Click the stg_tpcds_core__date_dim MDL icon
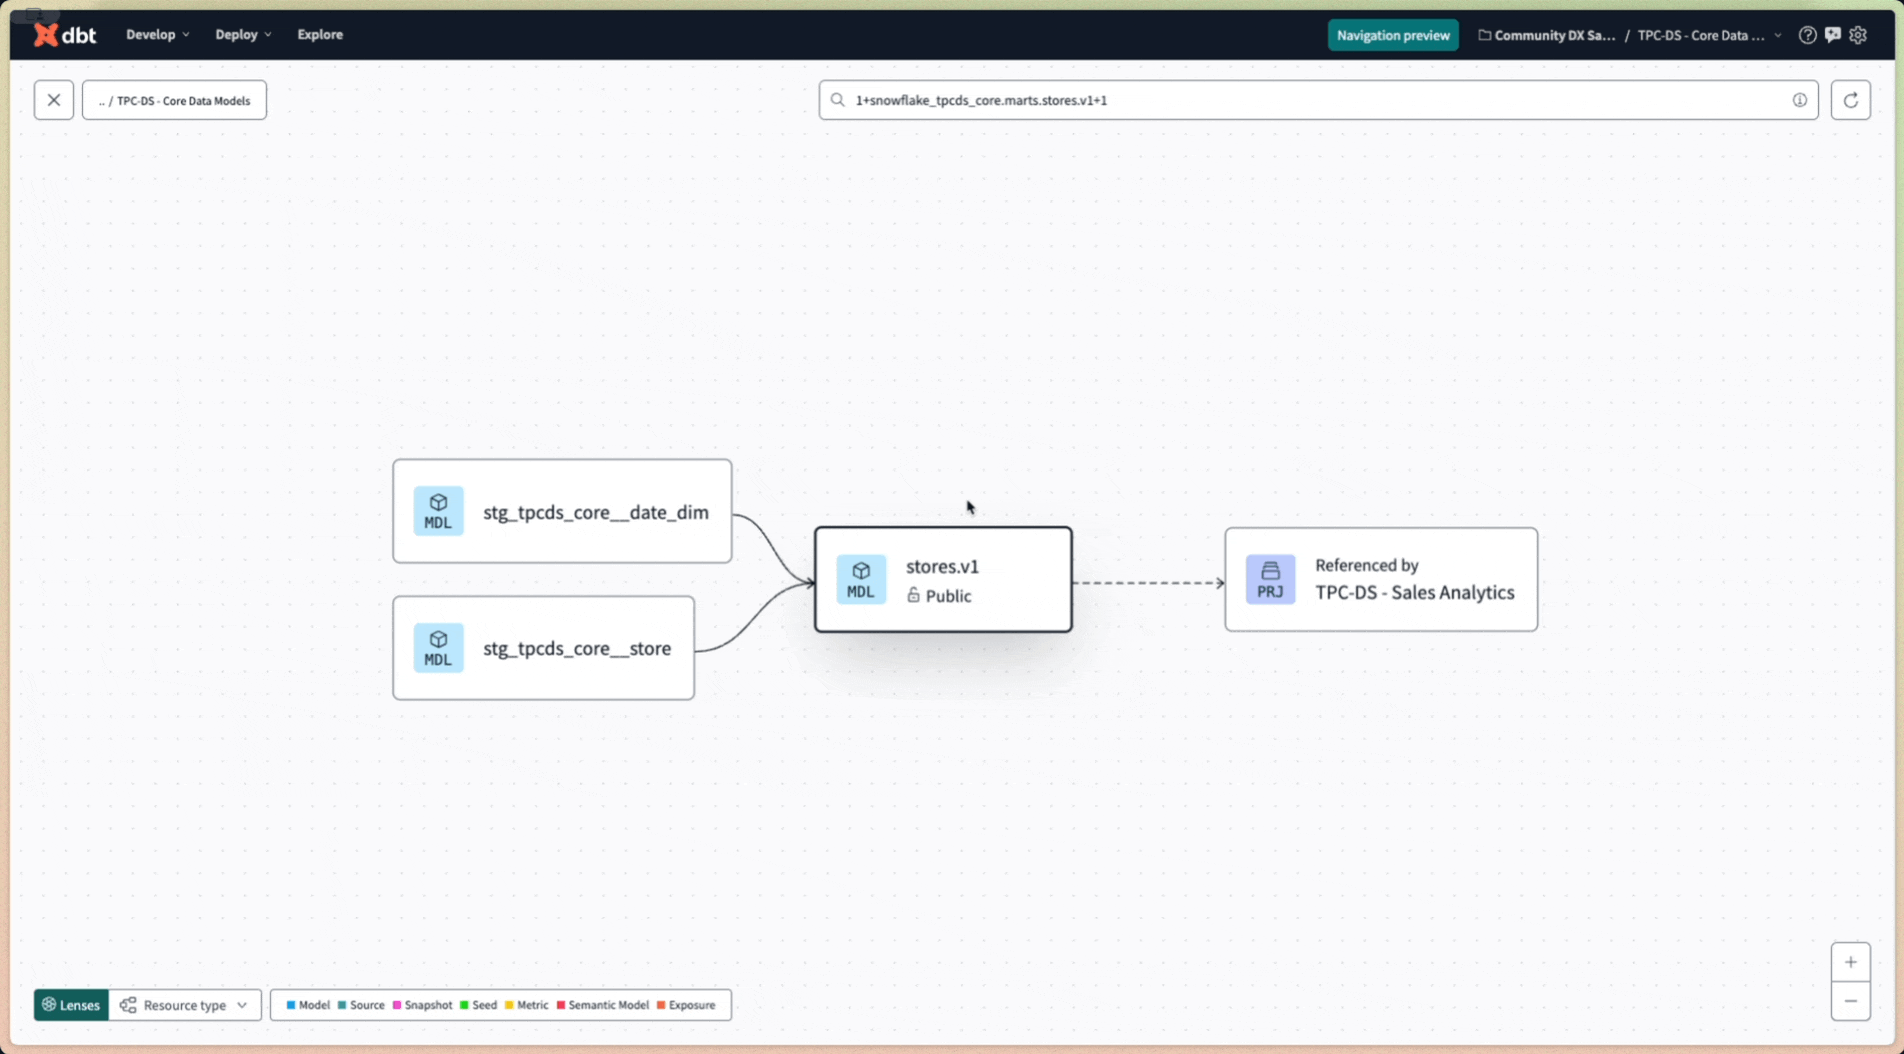The image size is (1904, 1054). click(x=438, y=511)
